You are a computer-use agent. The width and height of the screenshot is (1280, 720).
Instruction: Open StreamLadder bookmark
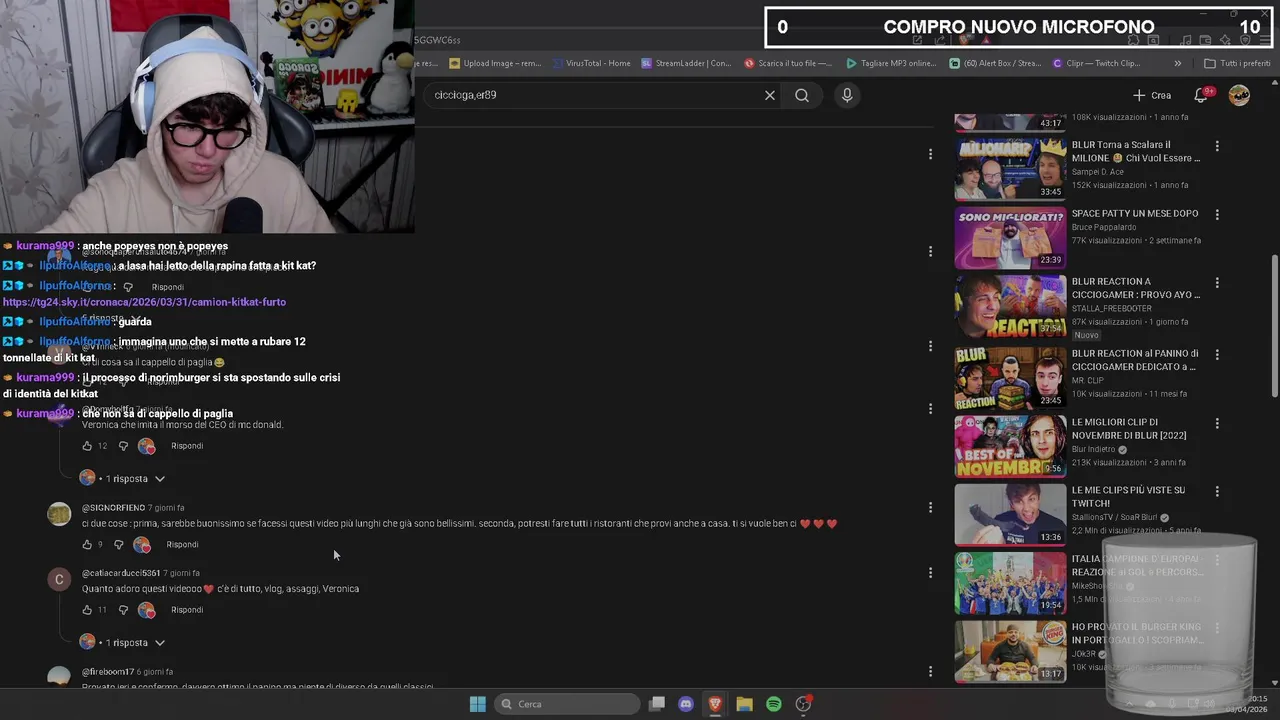coord(686,63)
